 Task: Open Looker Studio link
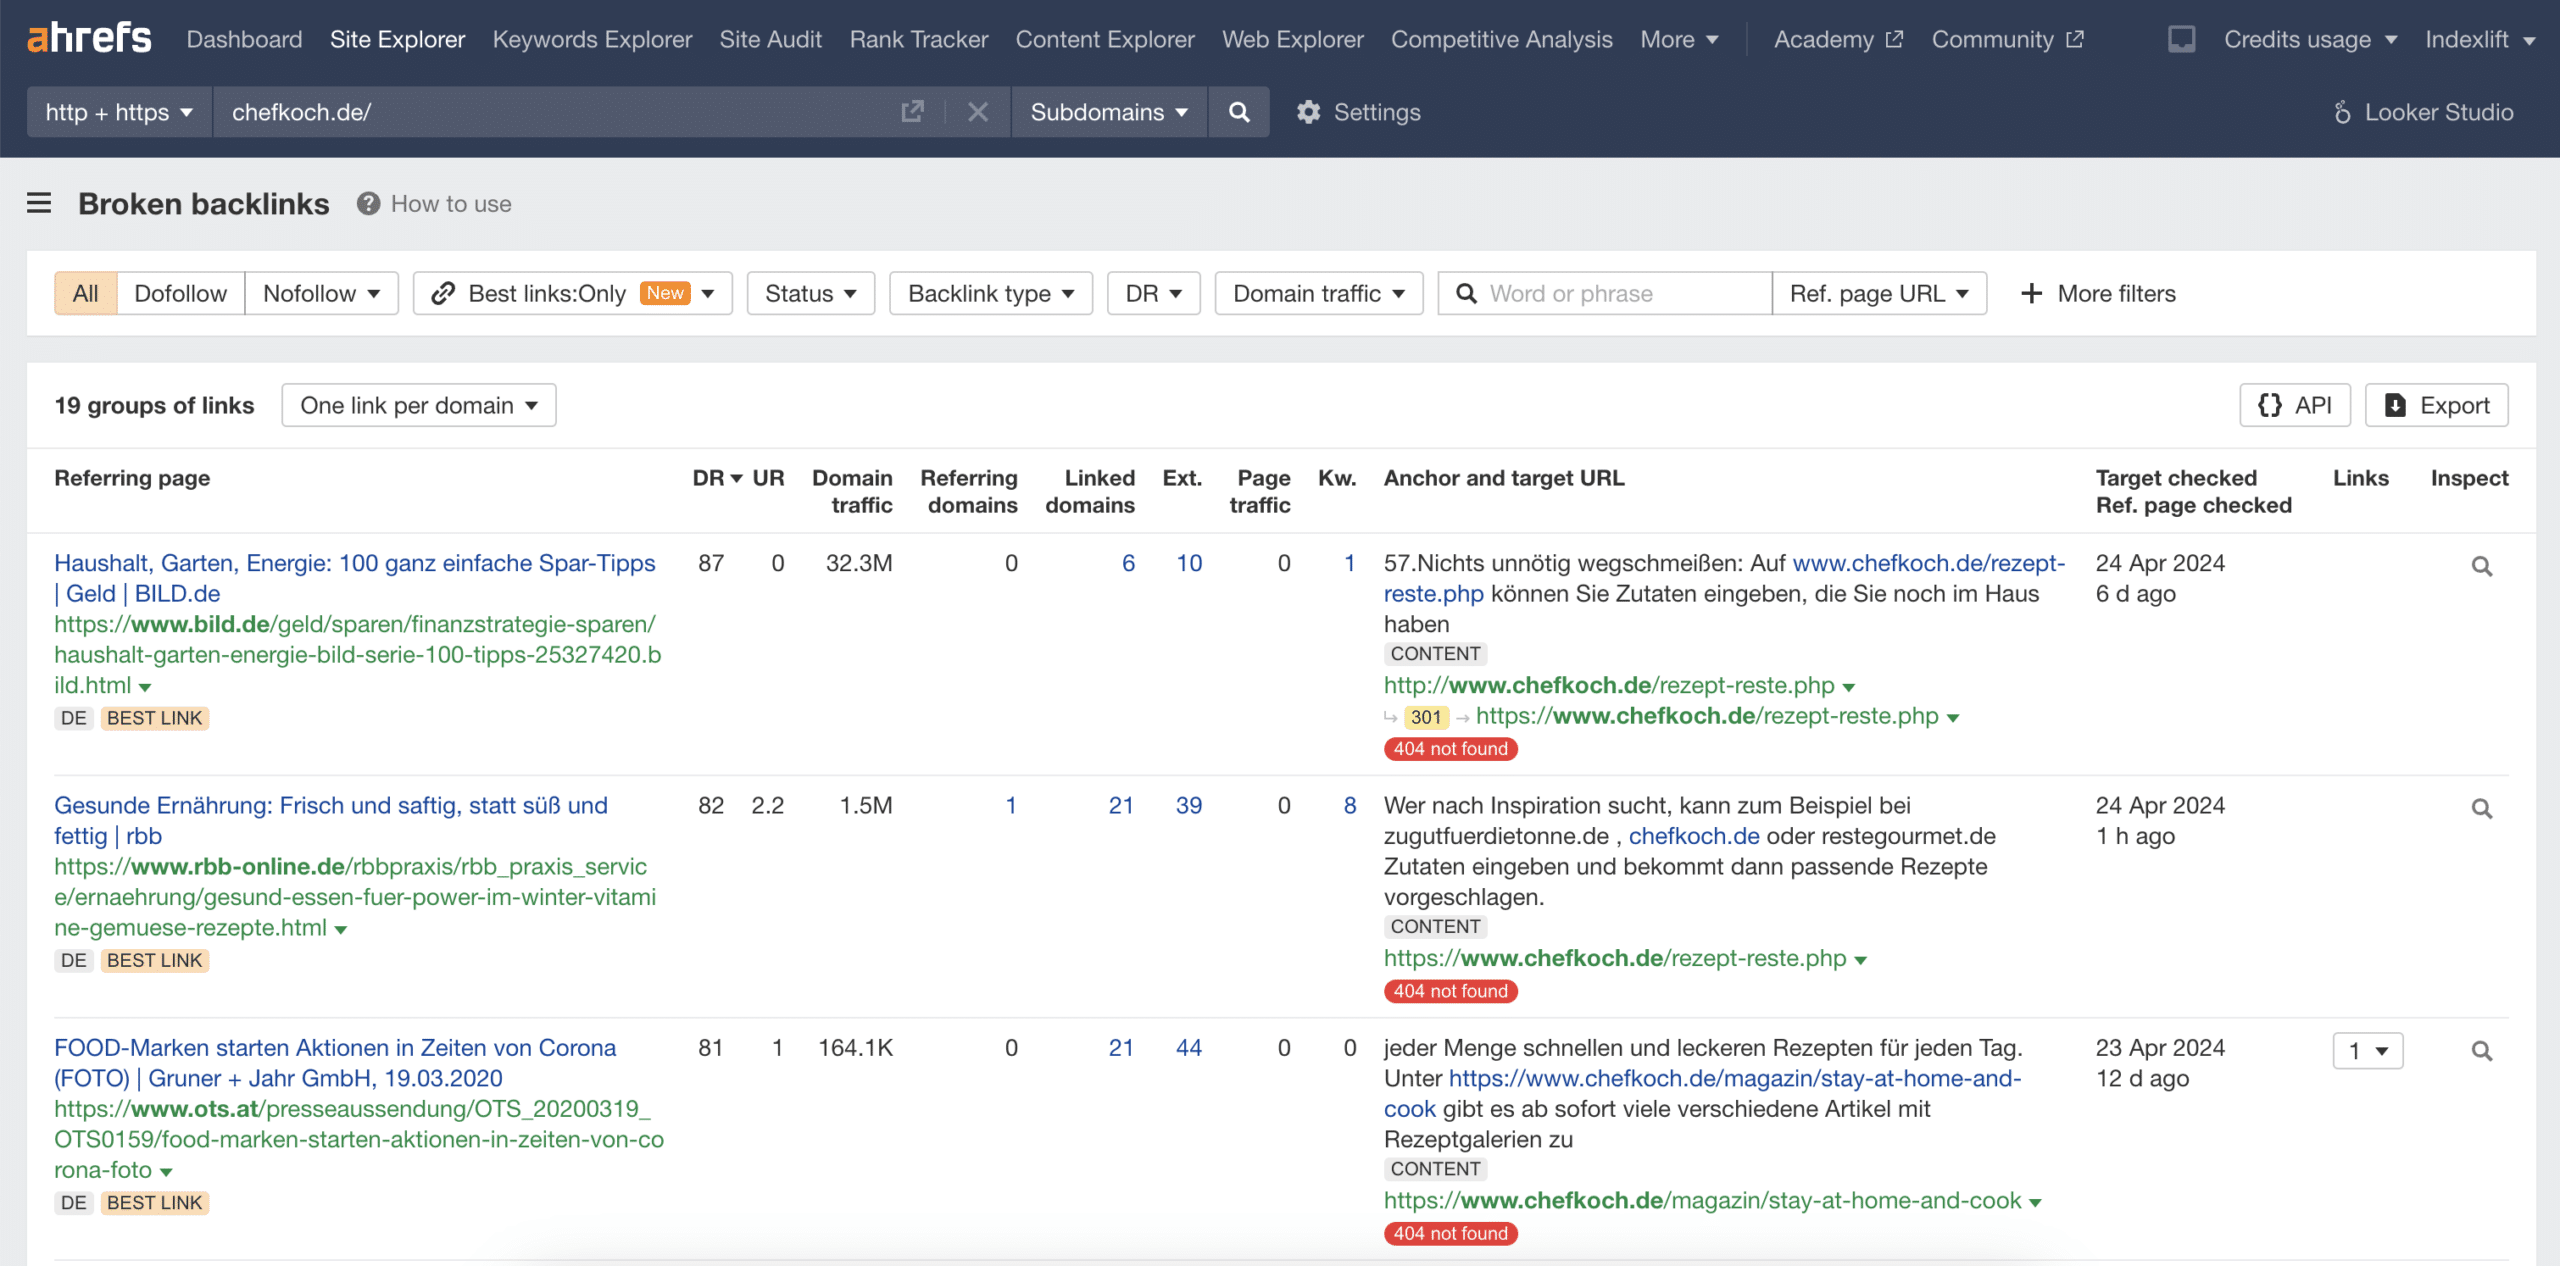(x=2422, y=111)
